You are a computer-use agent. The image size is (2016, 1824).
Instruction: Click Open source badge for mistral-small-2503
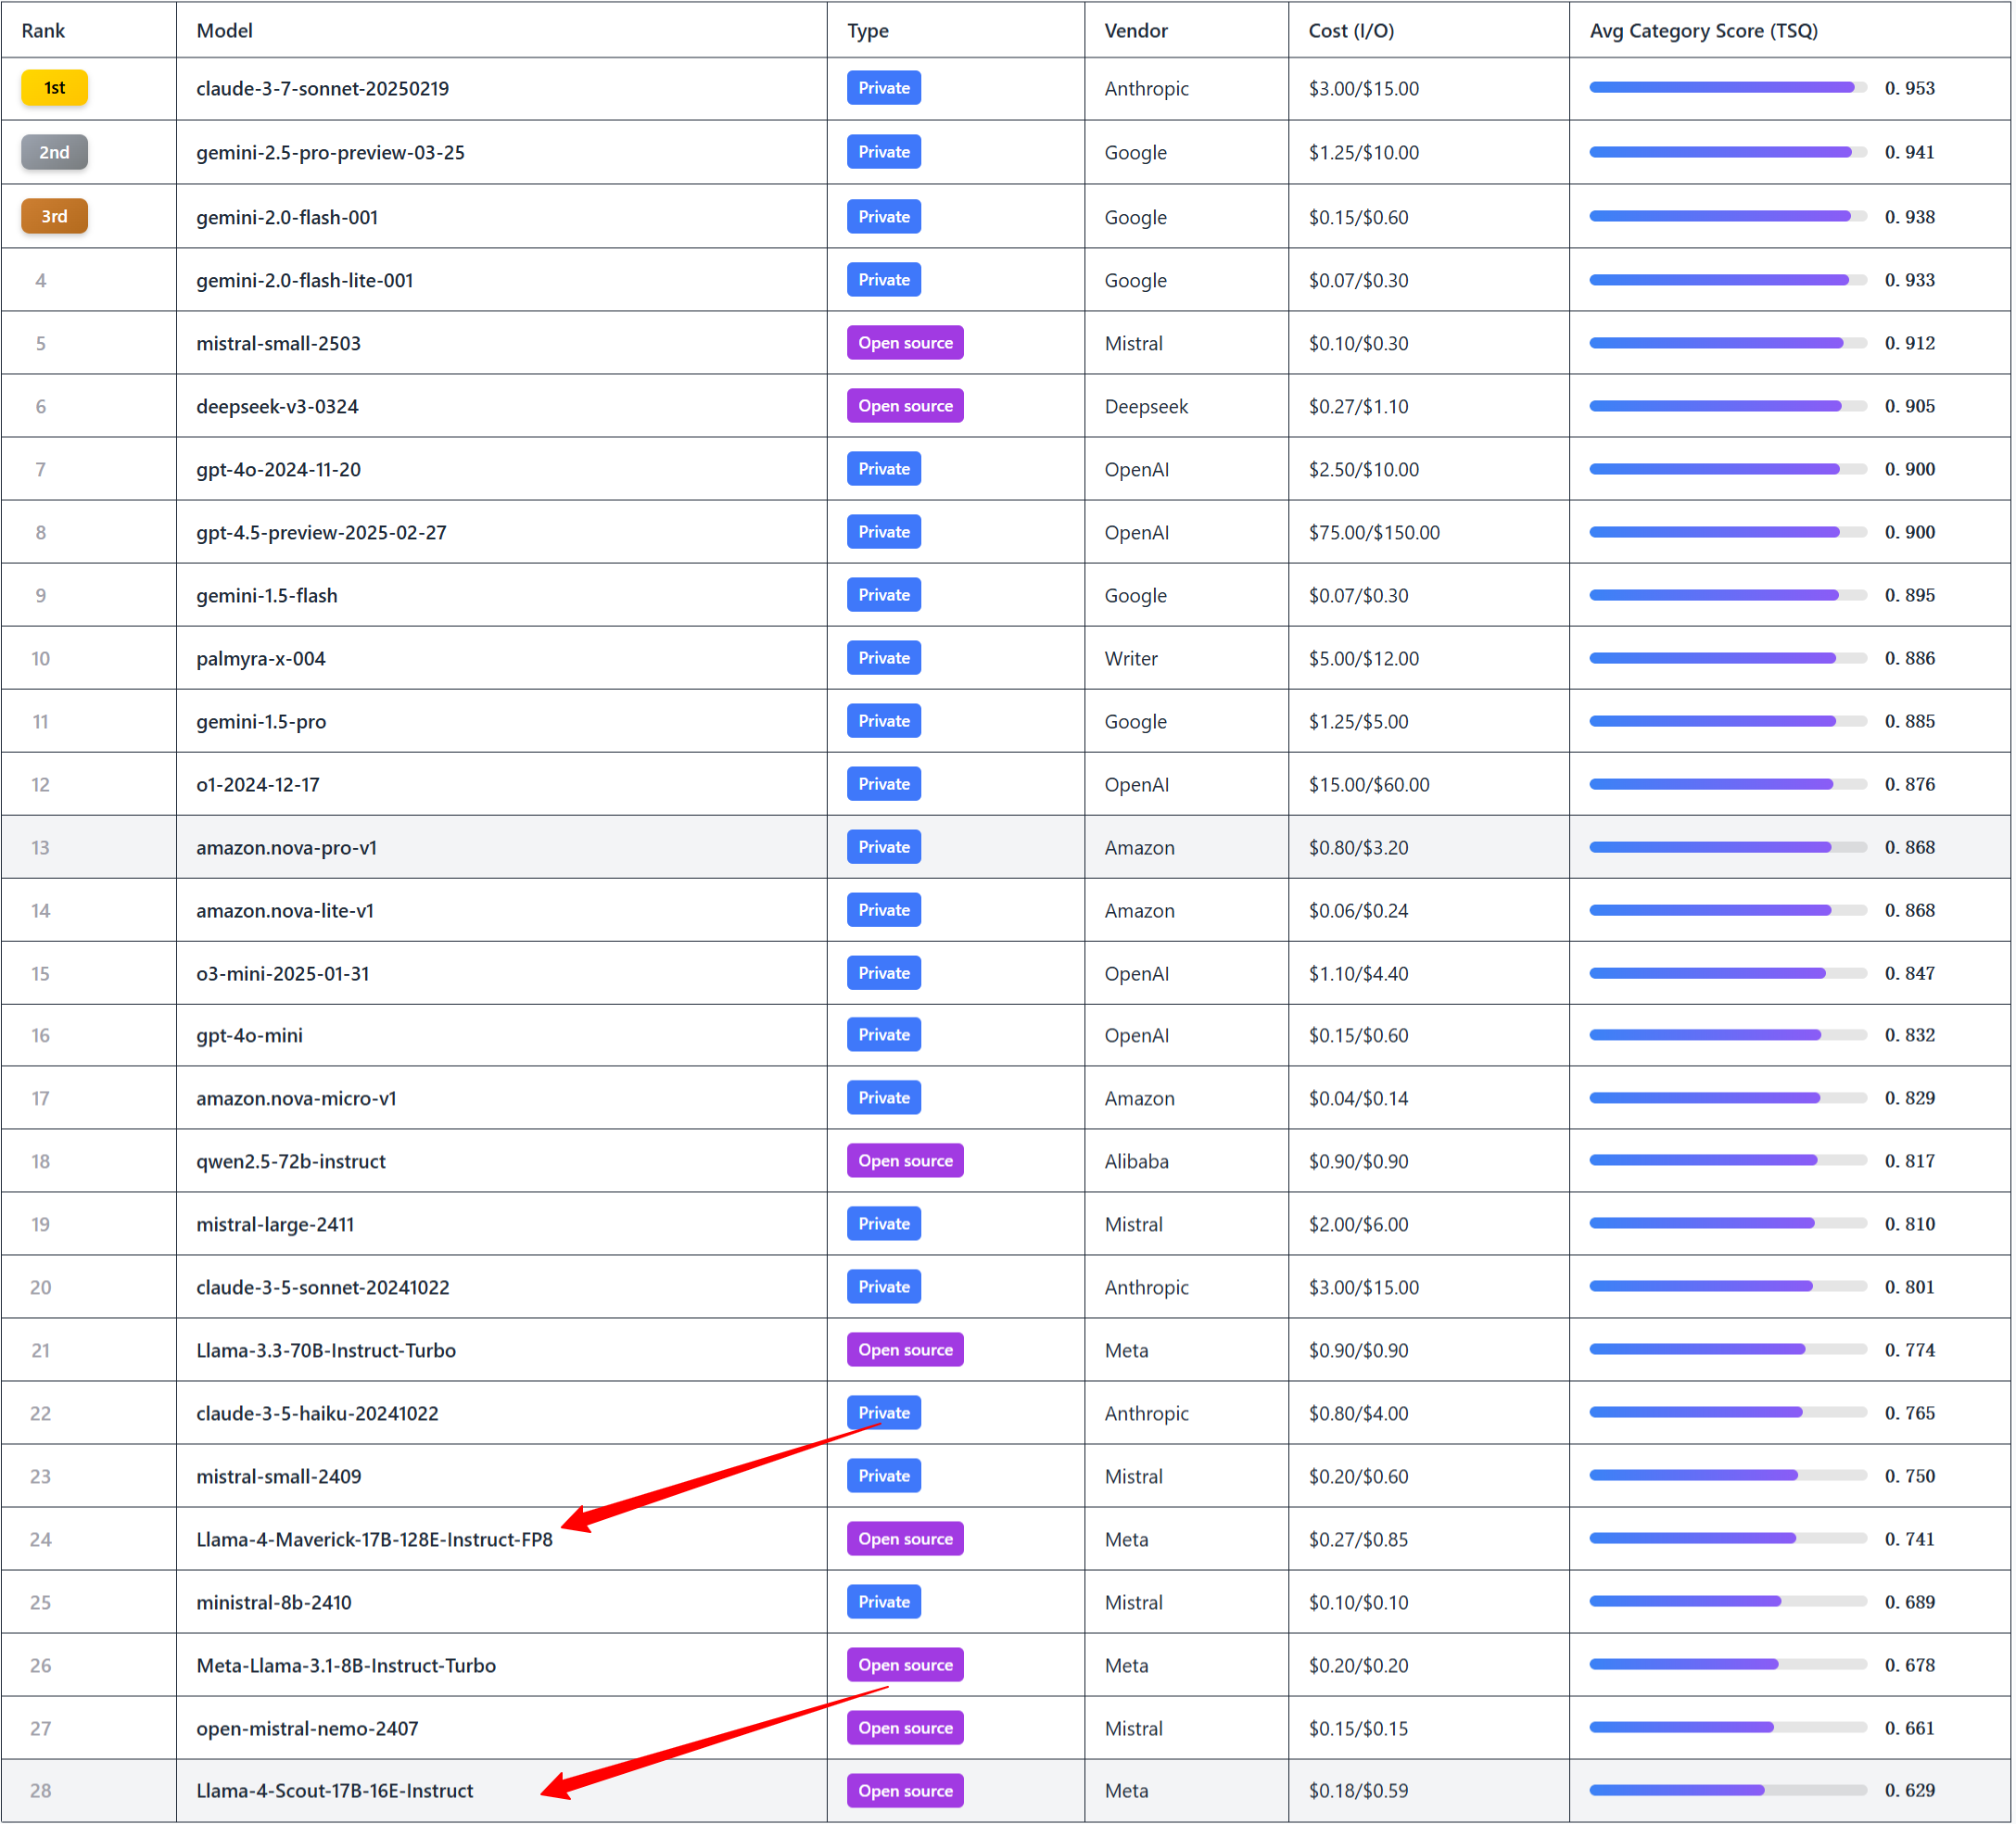coord(905,343)
